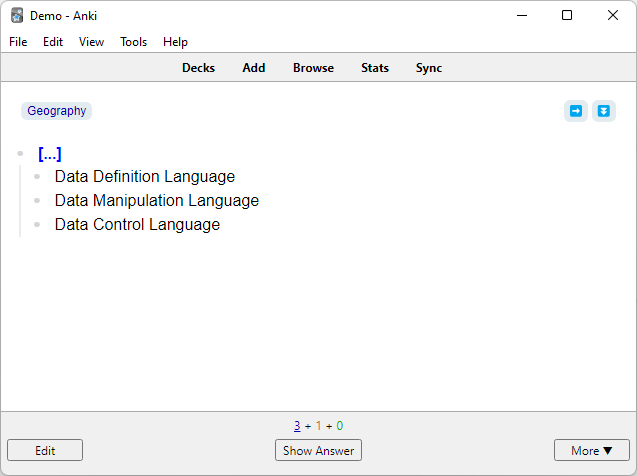Click the right-arrow reveal next icon
This screenshot has height=476, width=637.
(576, 111)
